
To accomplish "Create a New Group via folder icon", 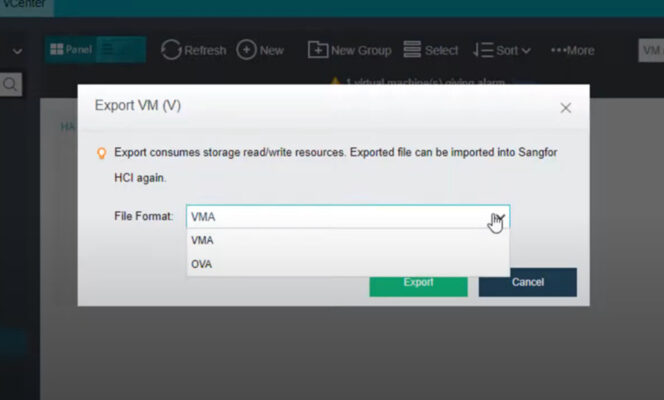I will (318, 50).
